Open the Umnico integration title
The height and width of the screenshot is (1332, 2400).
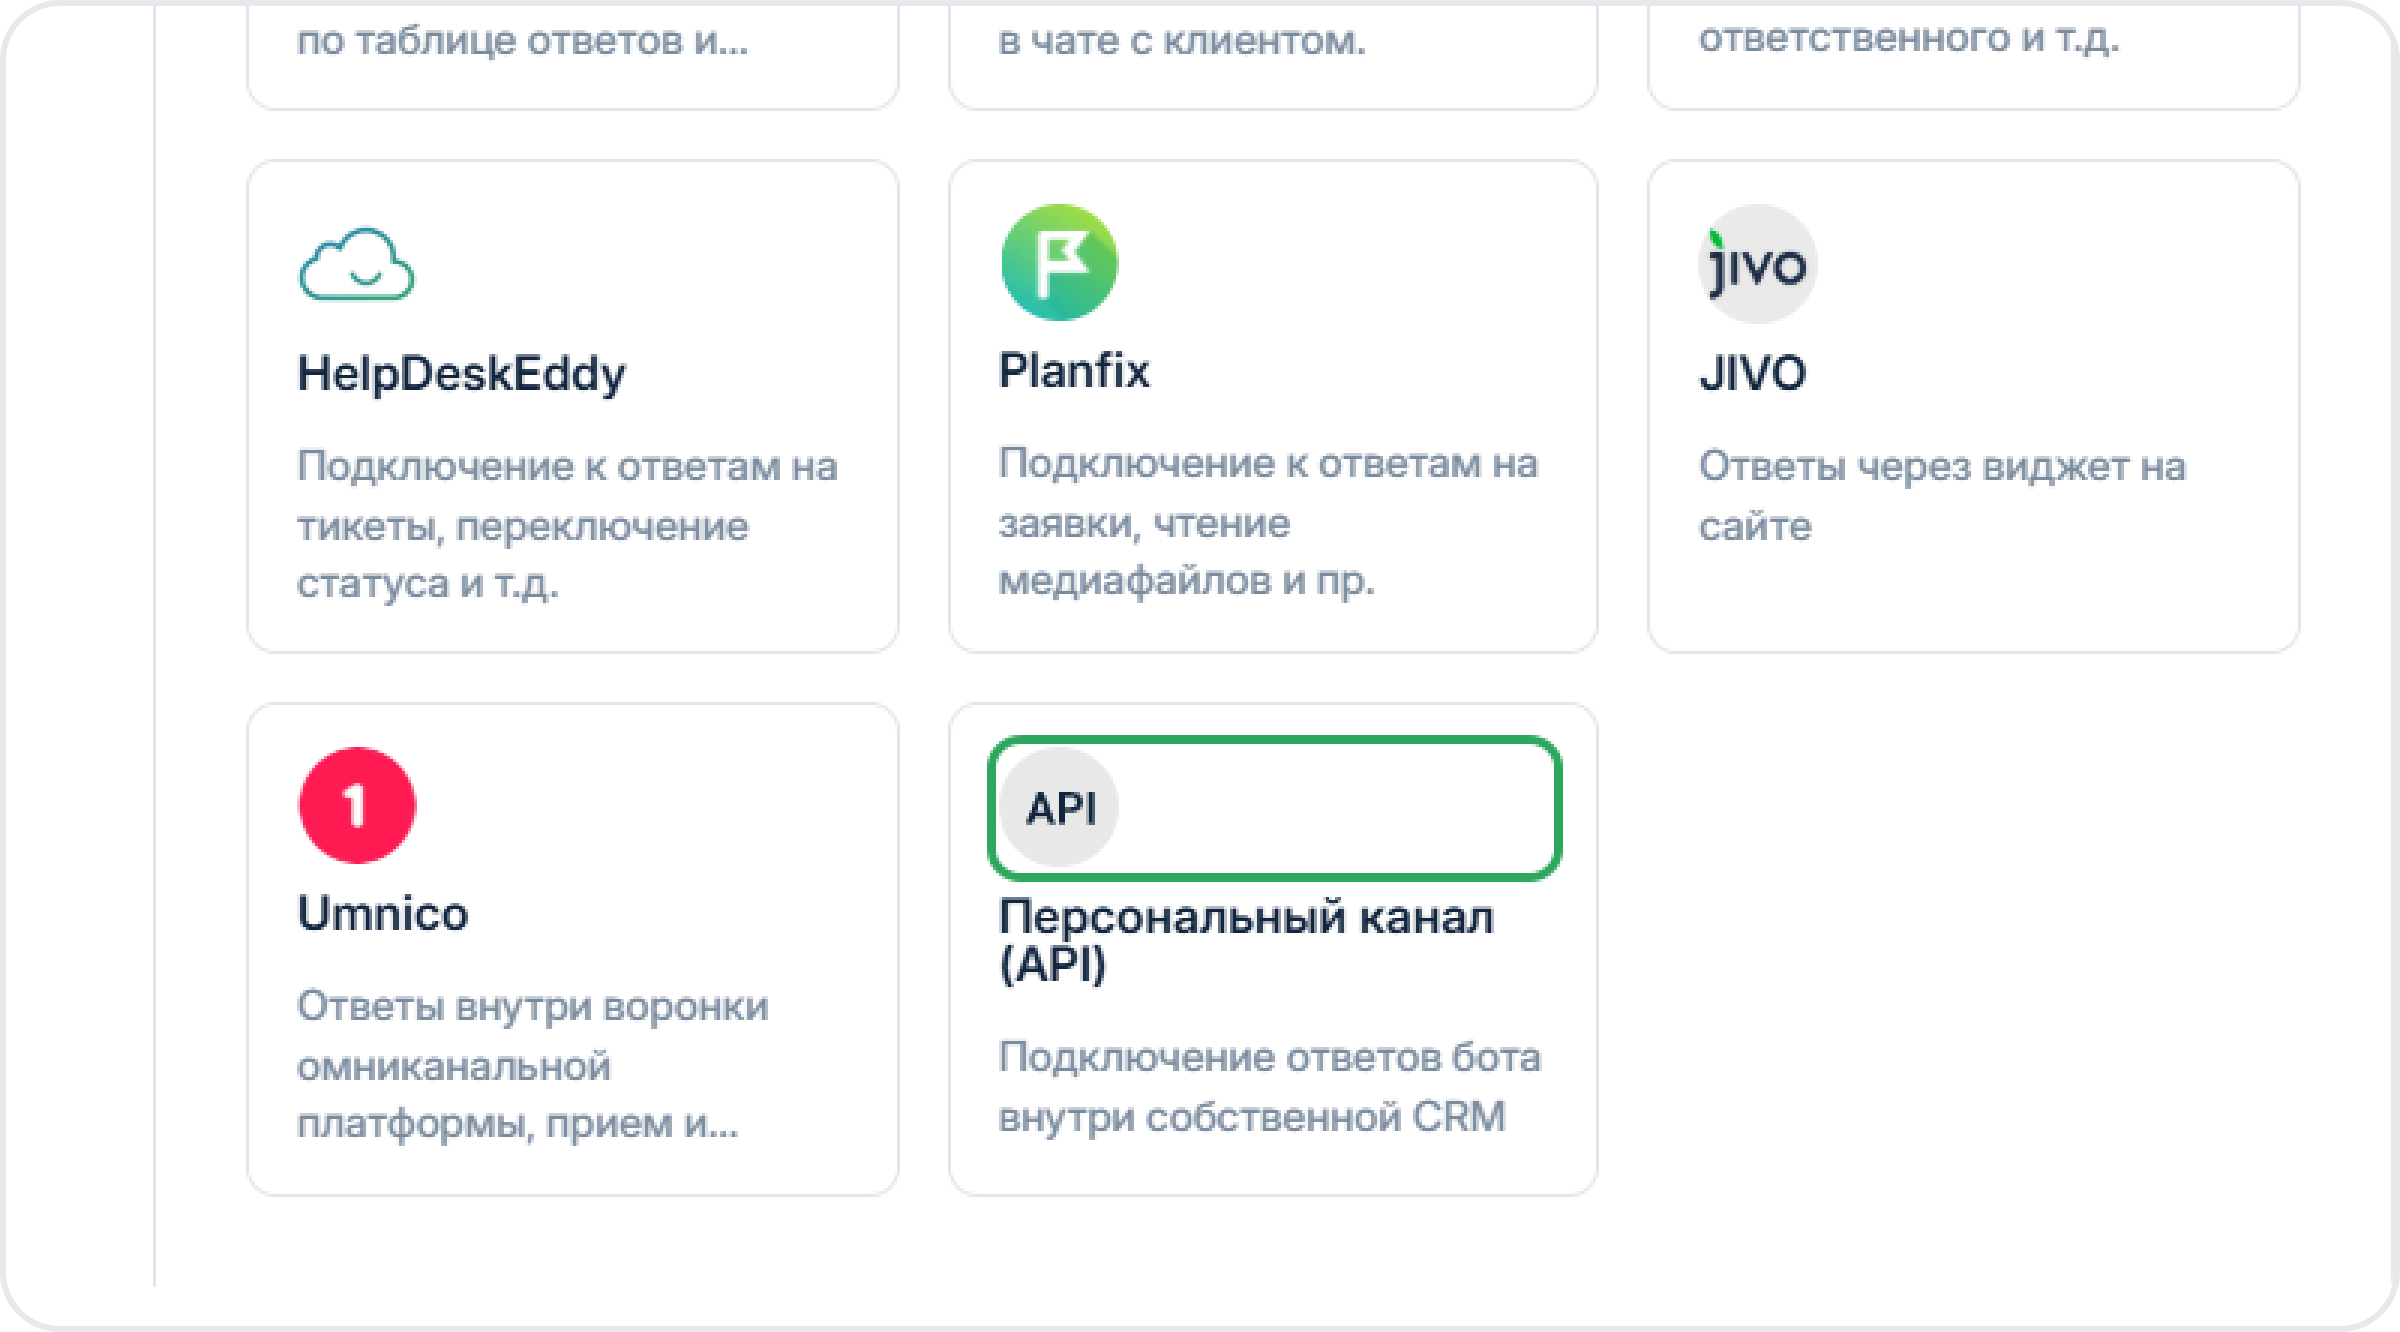[x=383, y=914]
